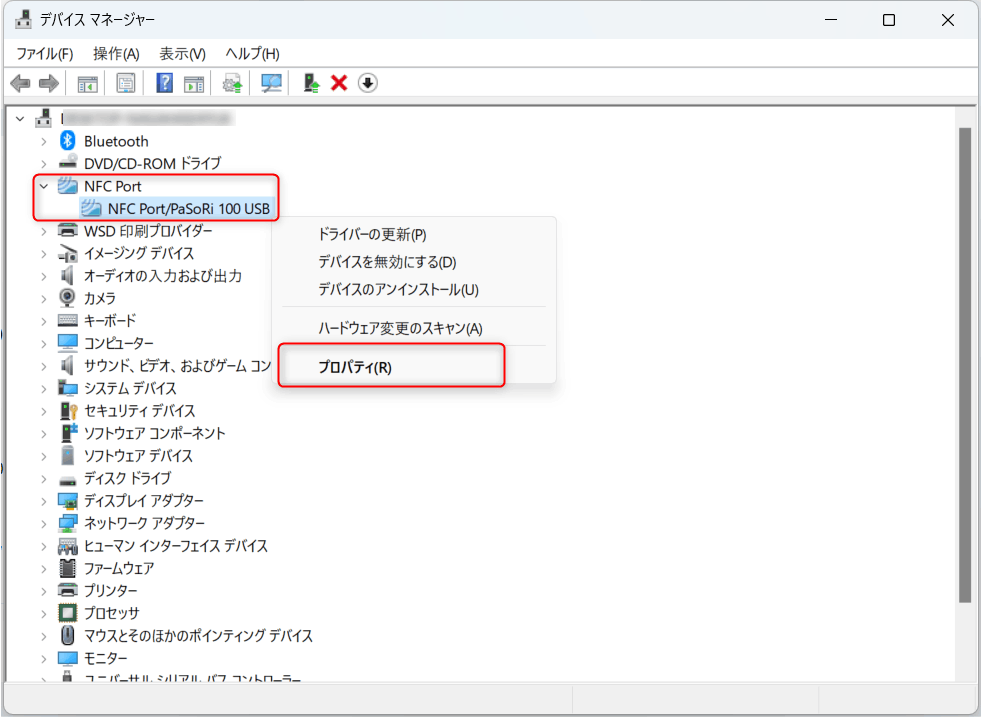Toggle the action pane toolbar icon
Image resolution: width=983 pixels, height=718 pixels.
coord(194,83)
